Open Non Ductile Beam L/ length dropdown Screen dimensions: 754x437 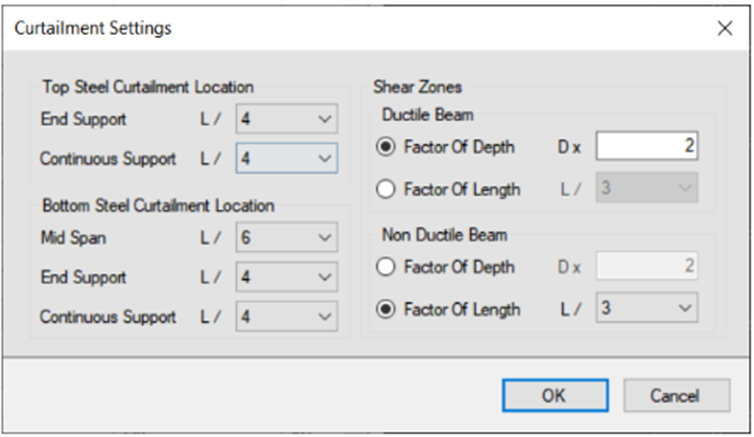[x=647, y=308]
